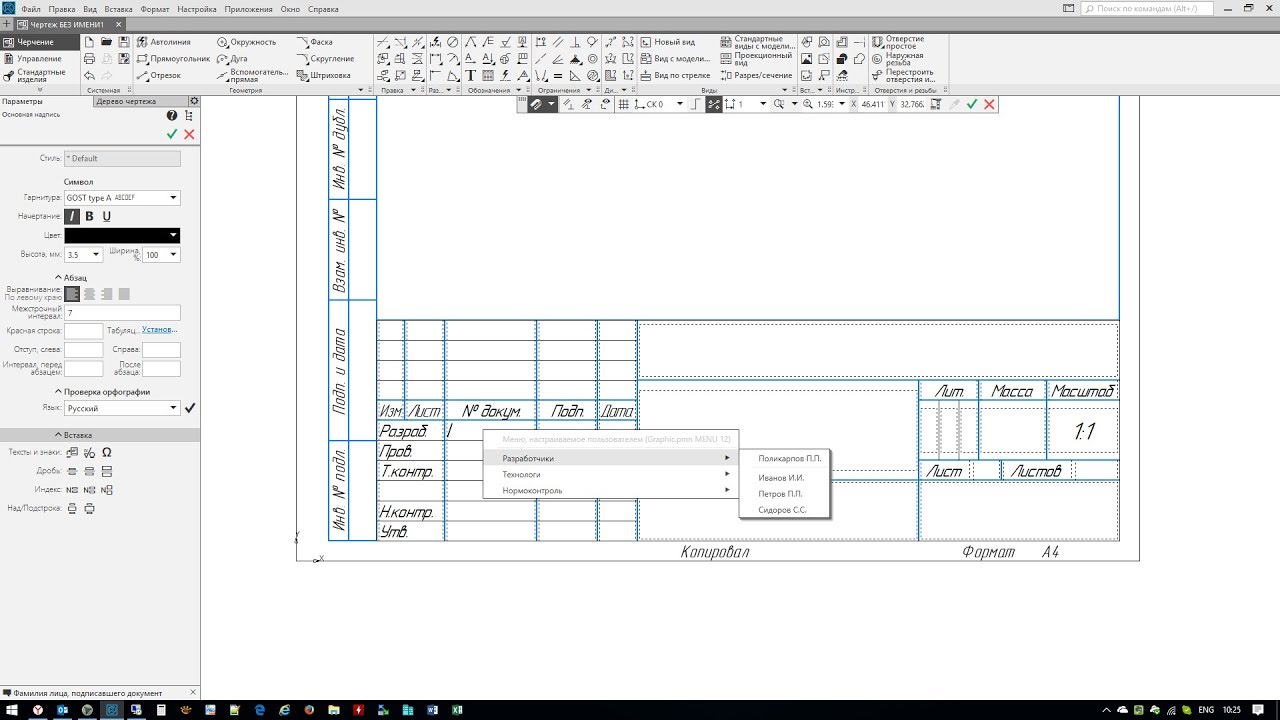Open the Ширина percent dropdown
This screenshot has height=720, width=1280.
(174, 255)
